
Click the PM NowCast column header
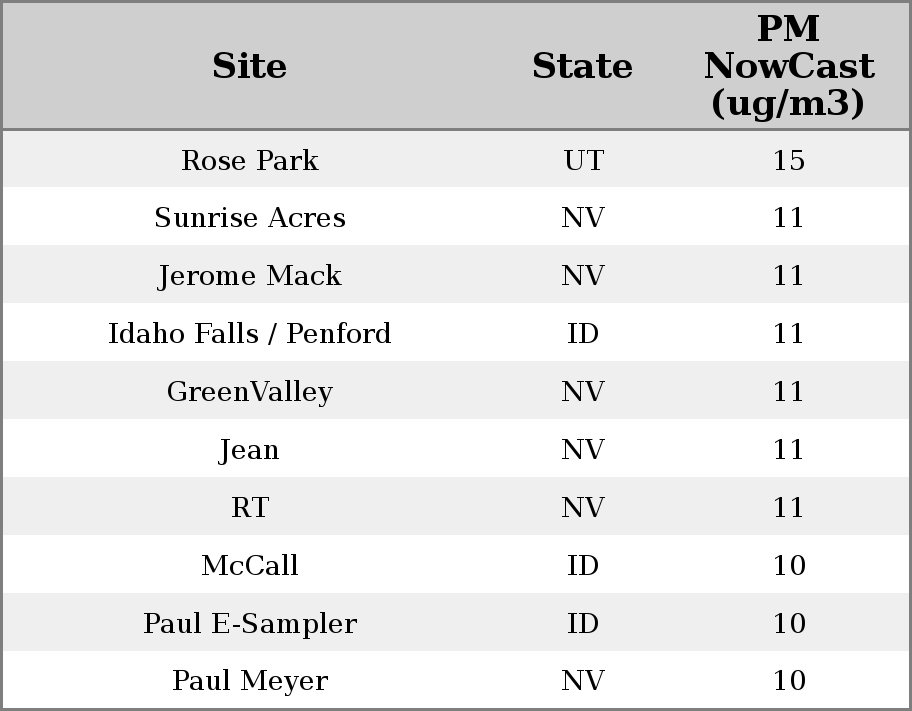[x=788, y=66]
